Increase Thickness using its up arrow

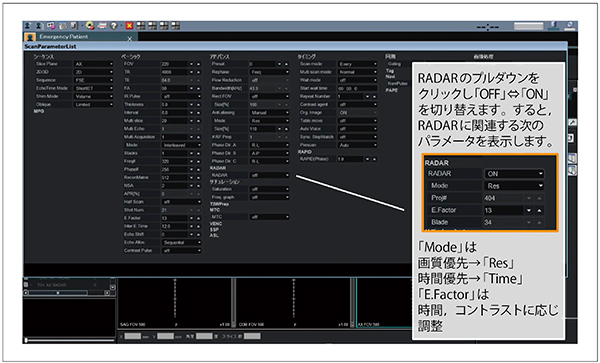198,104
